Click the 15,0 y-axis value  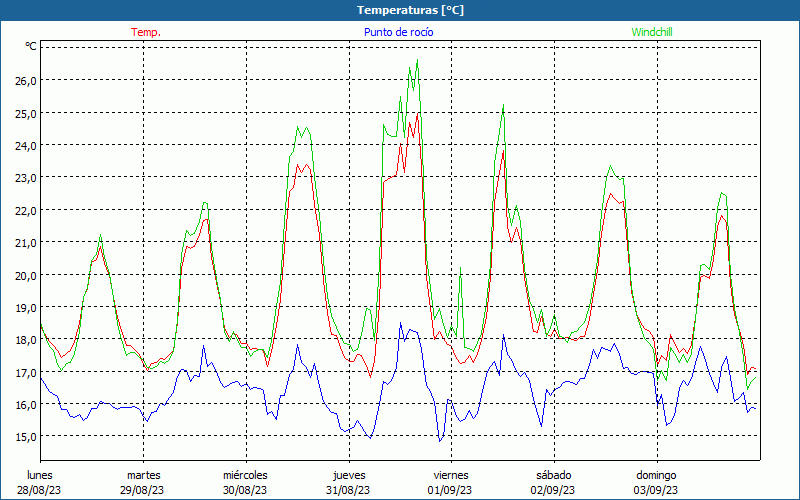[26, 437]
